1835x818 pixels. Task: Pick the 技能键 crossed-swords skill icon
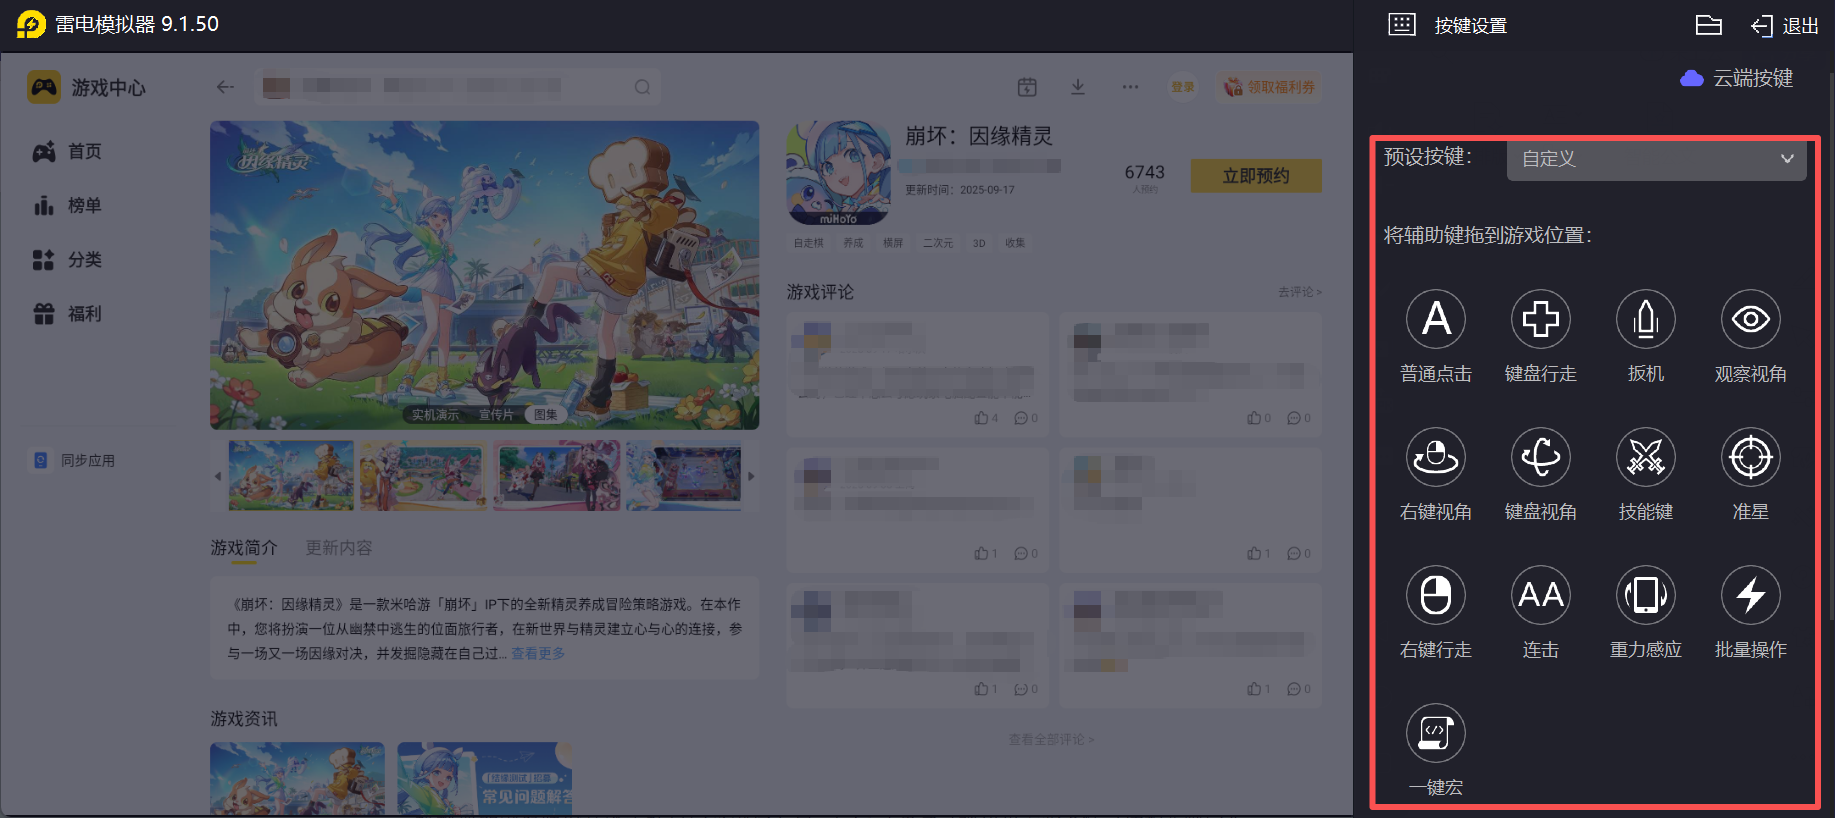point(1646,457)
